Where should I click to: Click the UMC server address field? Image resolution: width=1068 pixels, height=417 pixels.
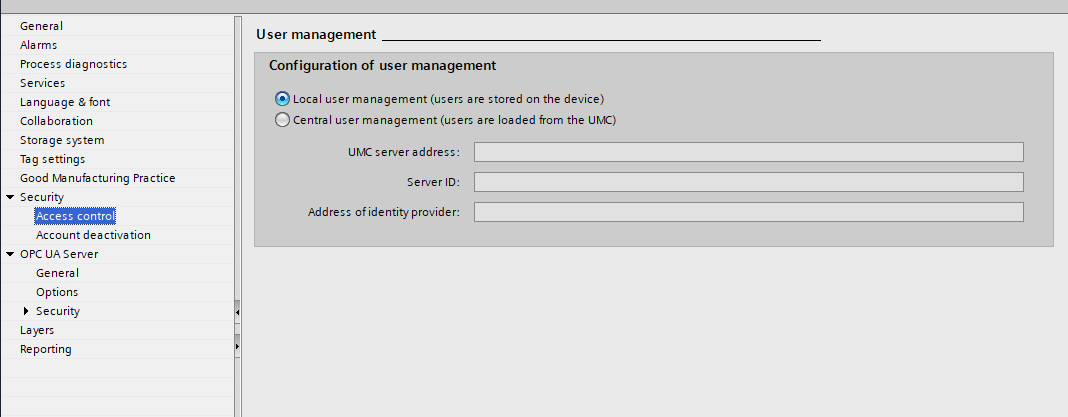748,152
